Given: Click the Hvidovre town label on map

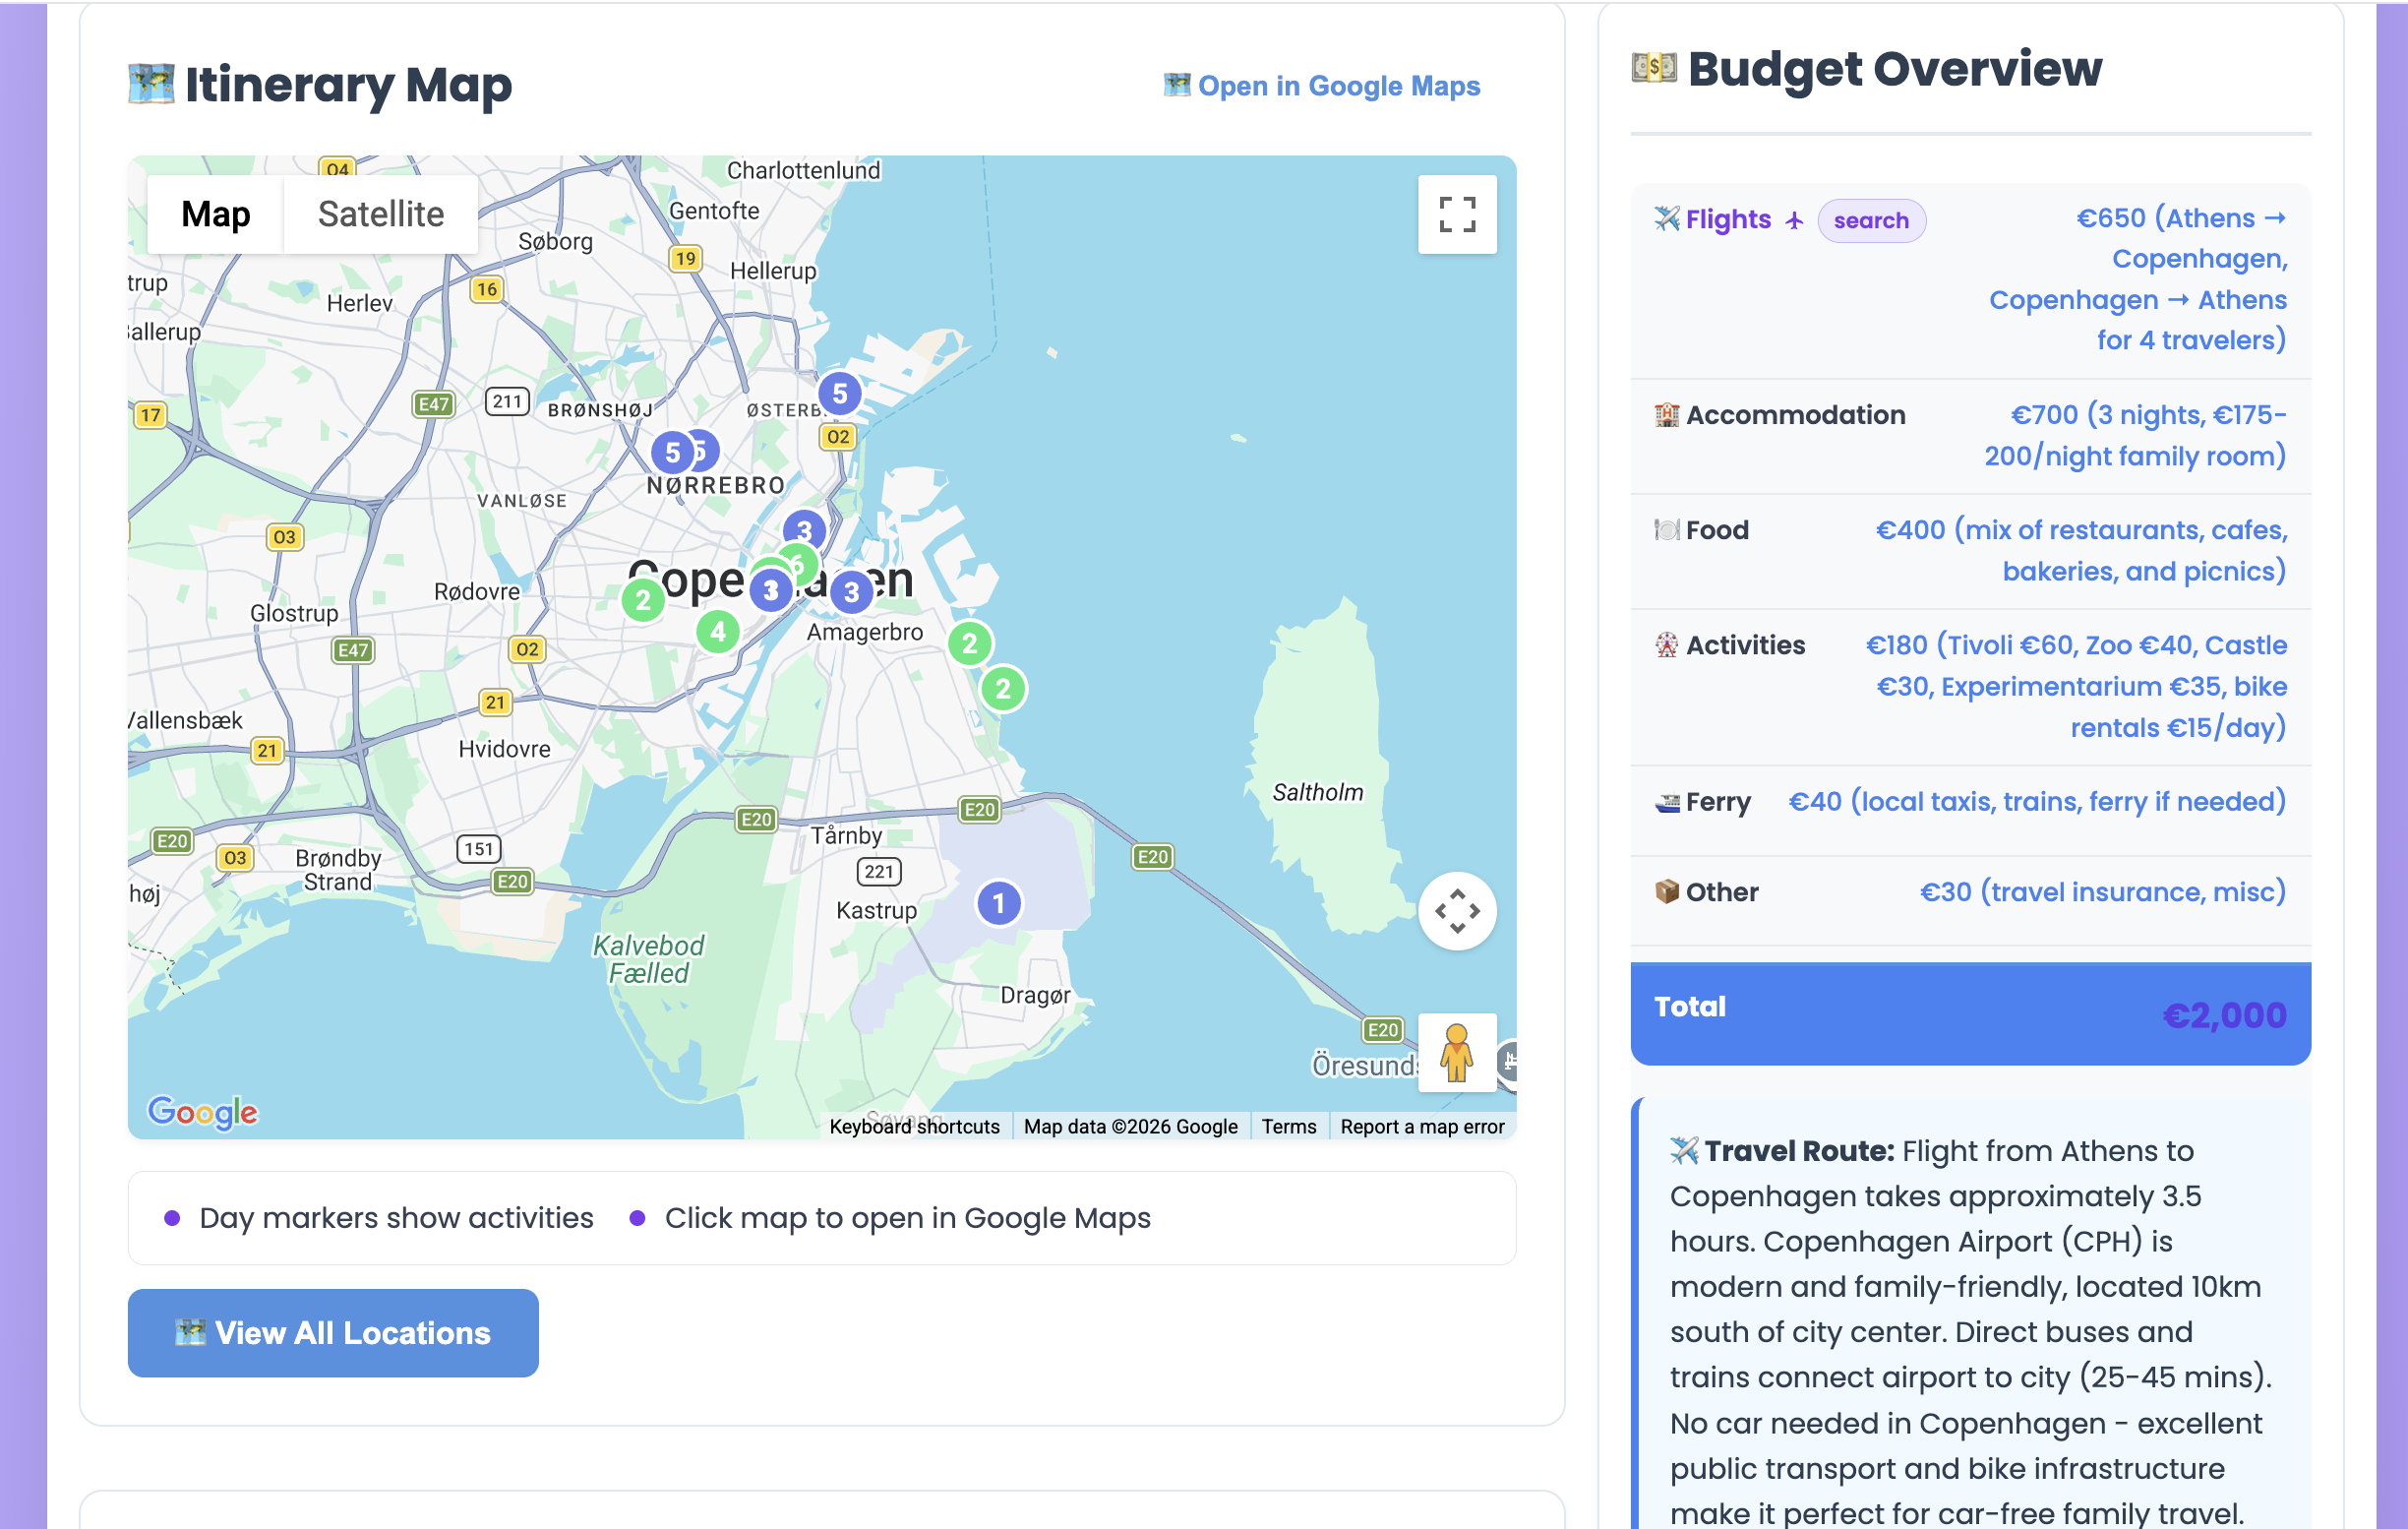Looking at the screenshot, I should (504, 749).
